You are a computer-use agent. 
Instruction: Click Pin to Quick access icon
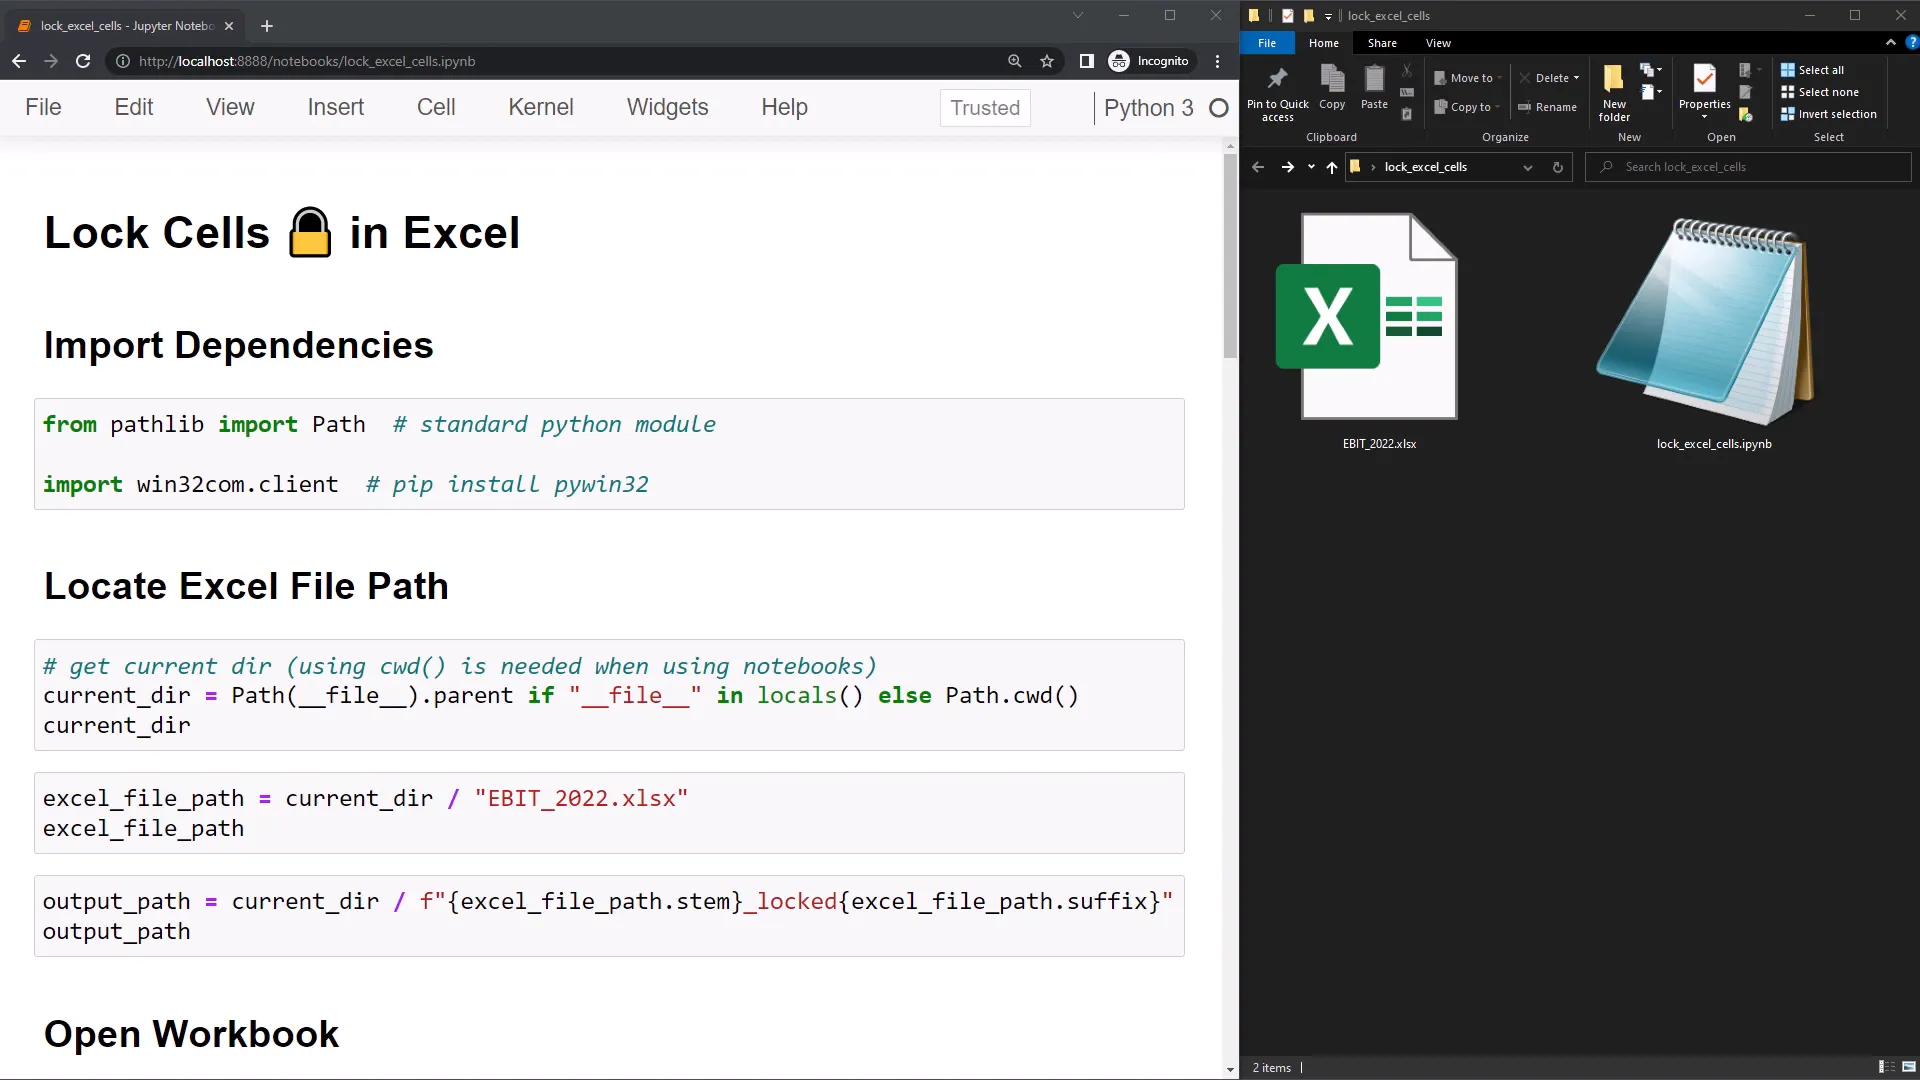[x=1277, y=80]
